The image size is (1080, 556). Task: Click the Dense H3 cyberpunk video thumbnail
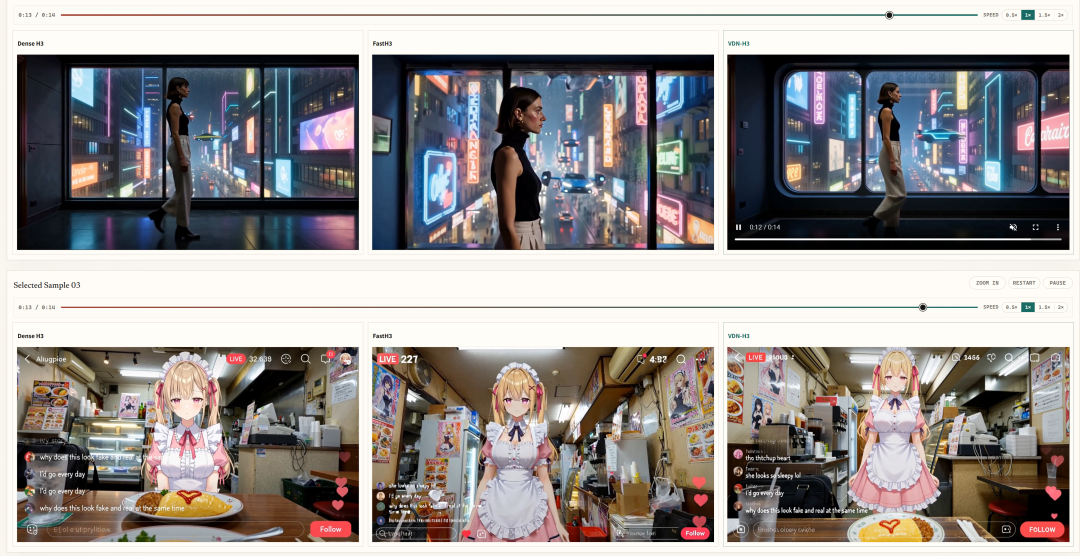188,152
